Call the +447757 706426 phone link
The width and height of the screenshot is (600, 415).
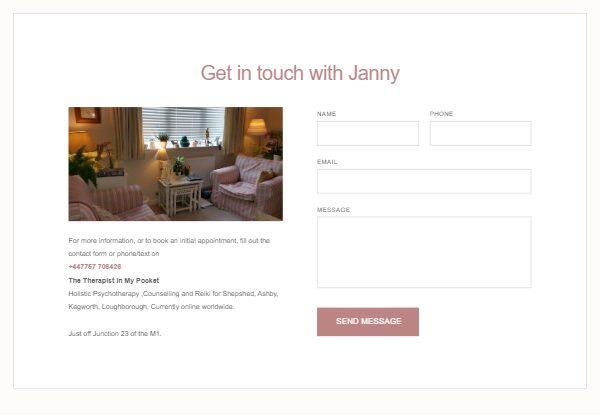tap(95, 267)
